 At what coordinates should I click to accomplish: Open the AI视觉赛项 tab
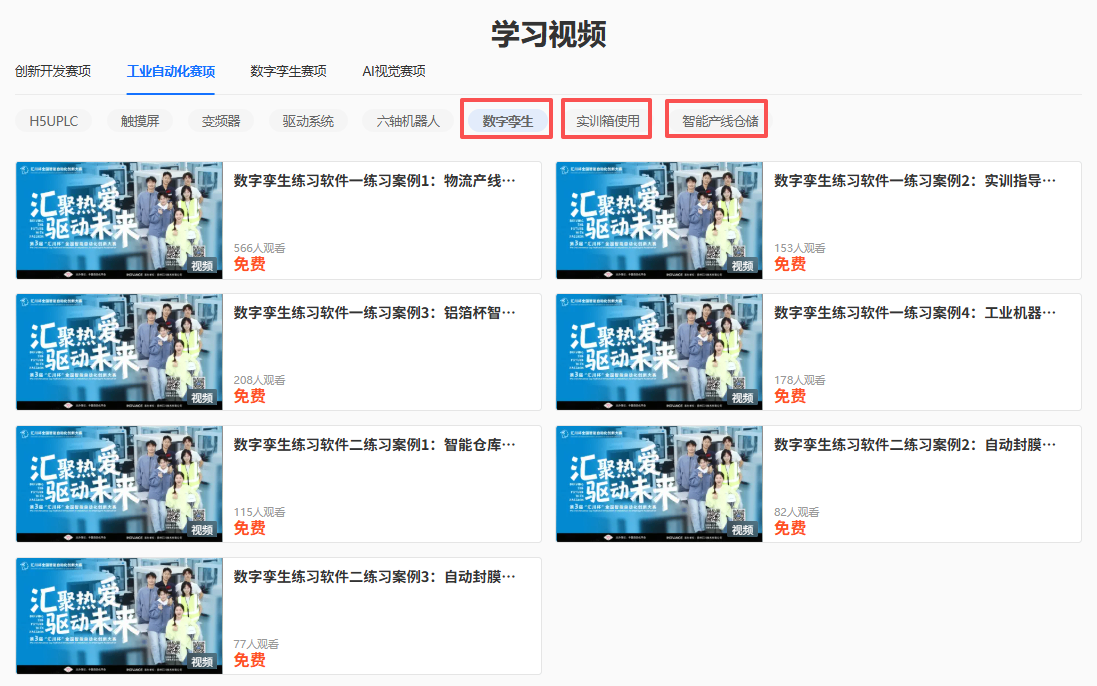tap(394, 71)
